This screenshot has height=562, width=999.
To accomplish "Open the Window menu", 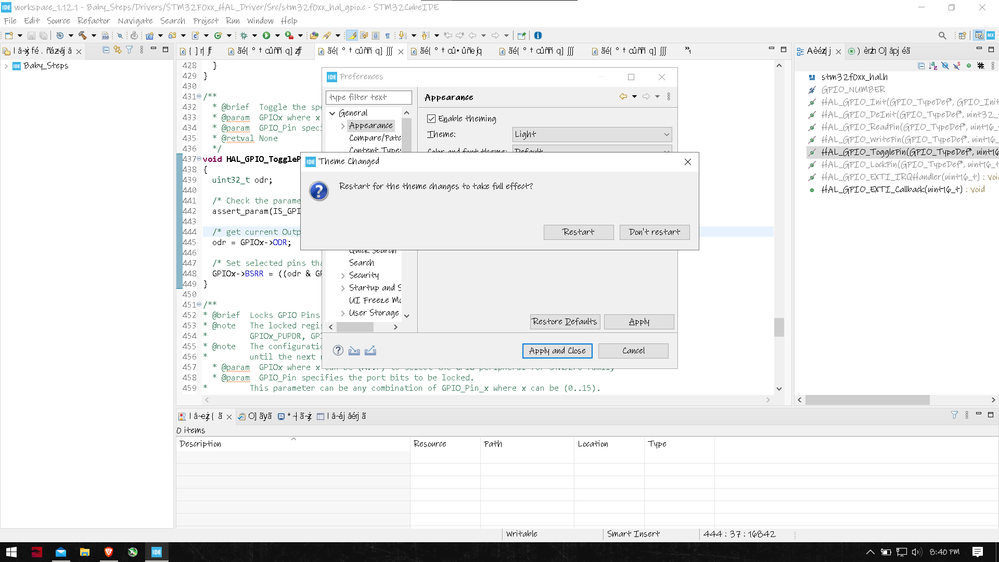I will click(260, 20).
